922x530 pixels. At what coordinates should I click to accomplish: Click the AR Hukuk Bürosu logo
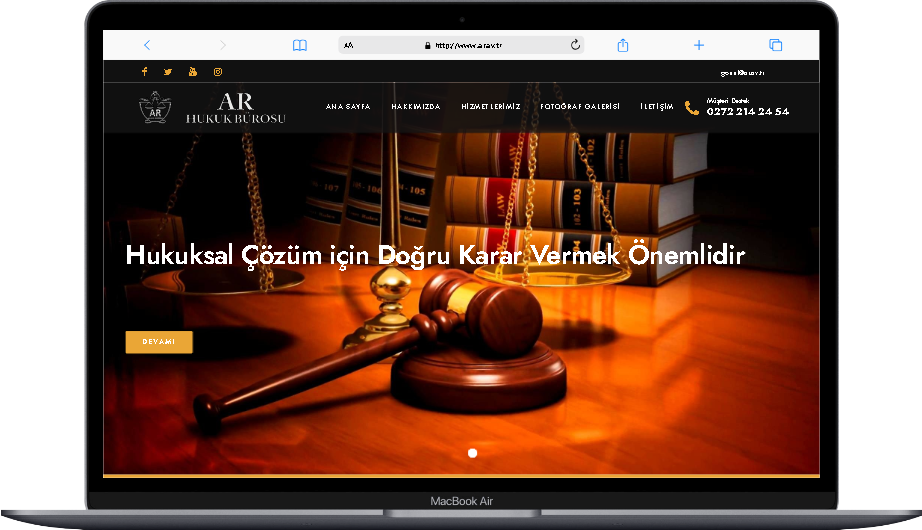[213, 108]
